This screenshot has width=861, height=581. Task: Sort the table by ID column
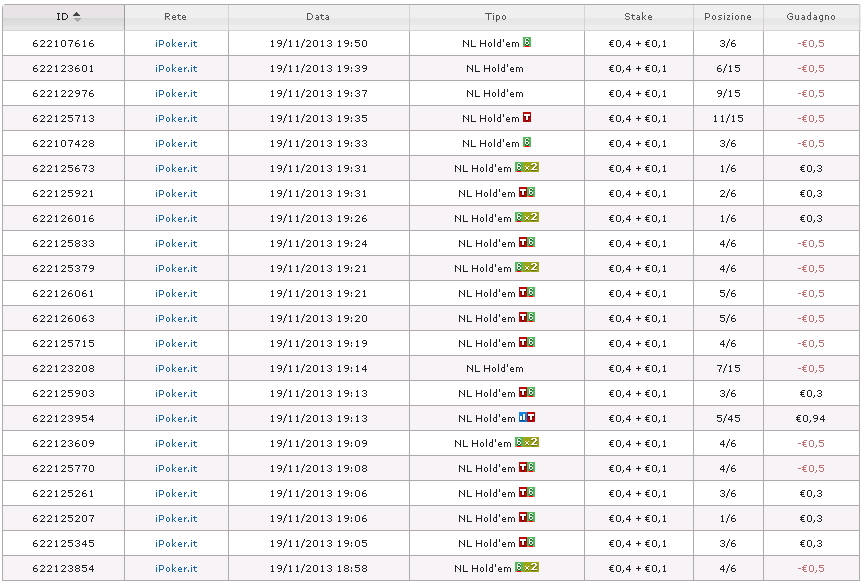(x=77, y=17)
